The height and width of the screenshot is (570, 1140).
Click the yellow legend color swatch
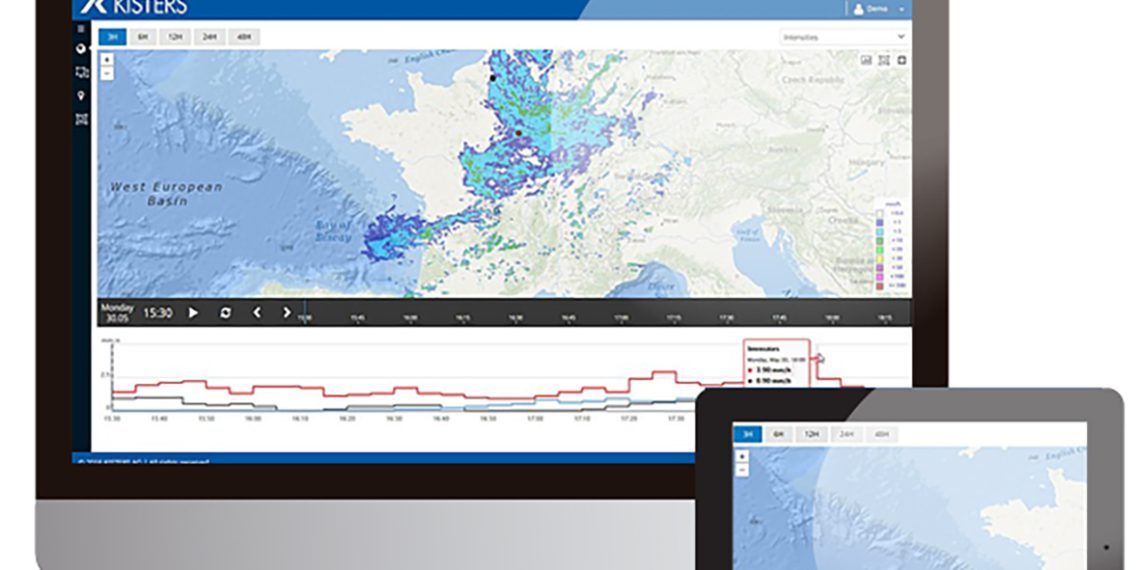pyautogui.click(x=880, y=258)
